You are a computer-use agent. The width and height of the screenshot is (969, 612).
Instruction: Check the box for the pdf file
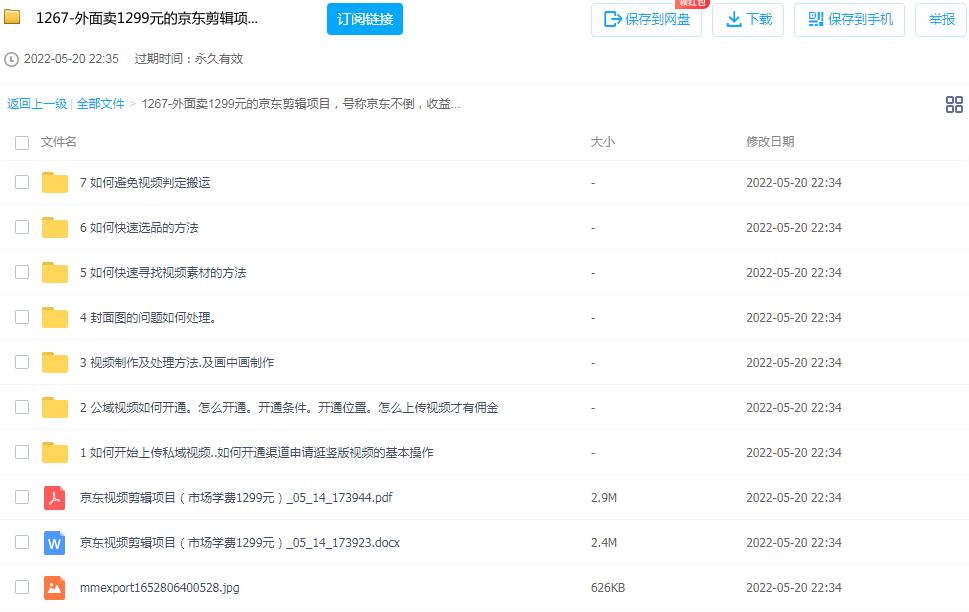[22, 498]
